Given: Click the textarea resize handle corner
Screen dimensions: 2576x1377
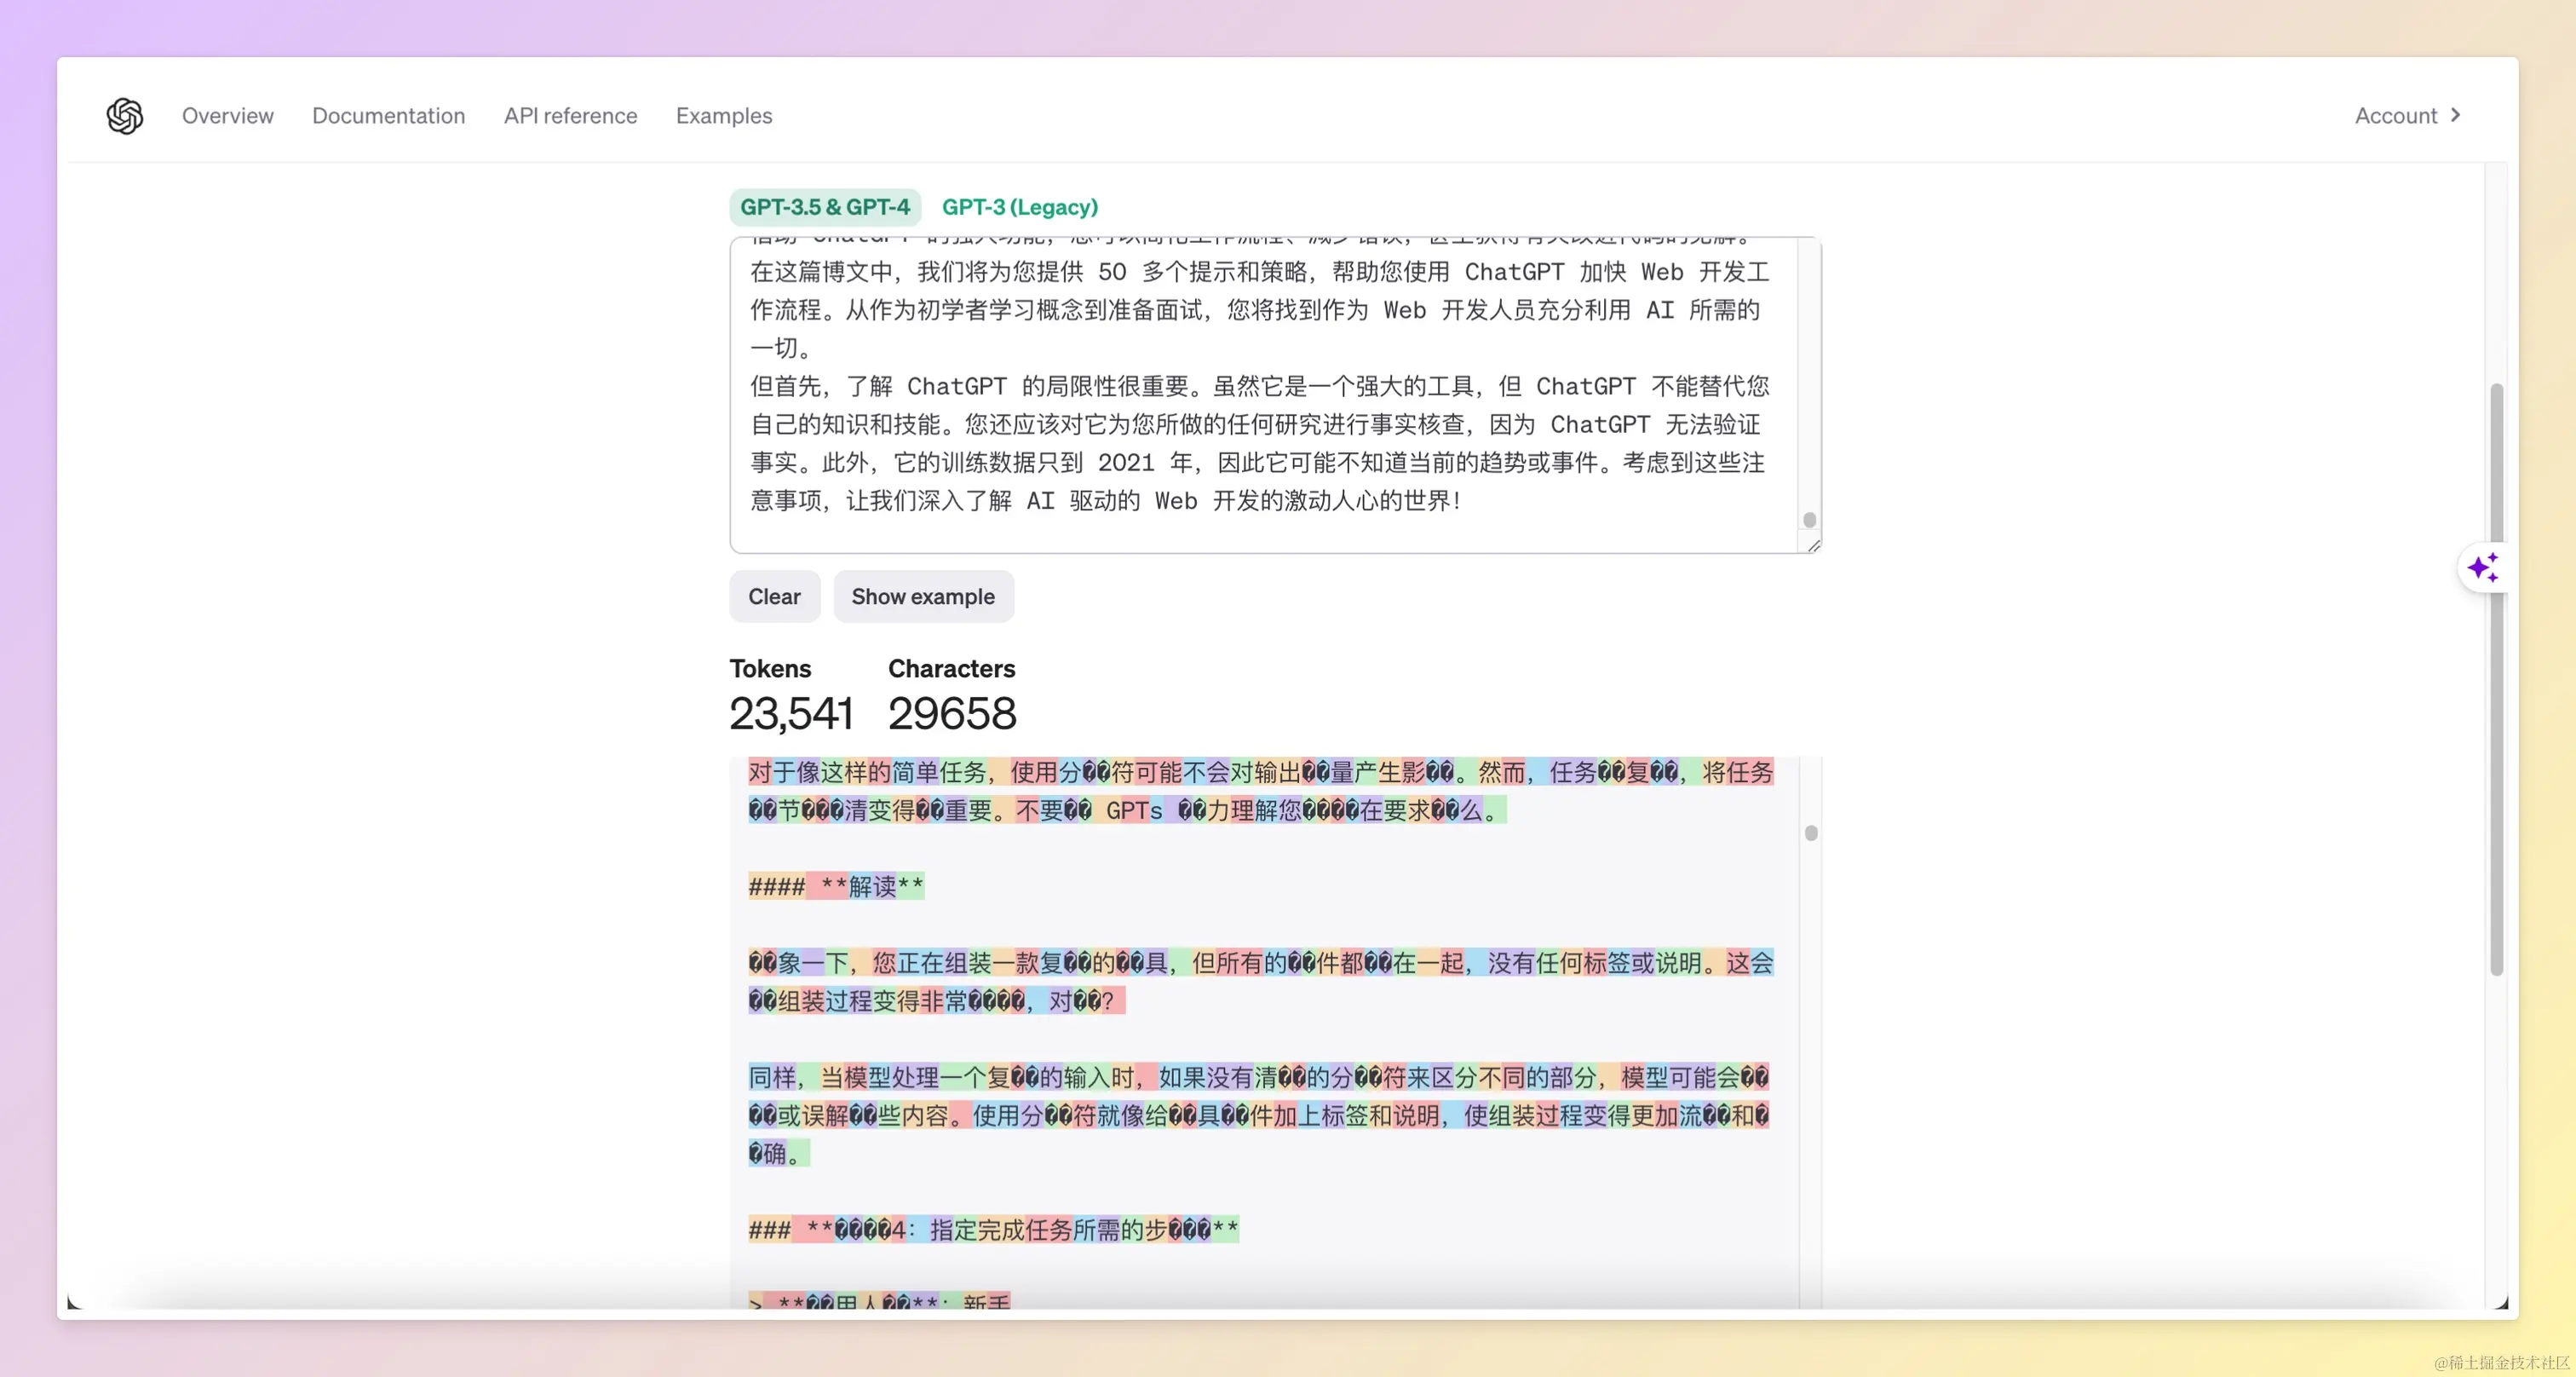Looking at the screenshot, I should click(x=1813, y=545).
